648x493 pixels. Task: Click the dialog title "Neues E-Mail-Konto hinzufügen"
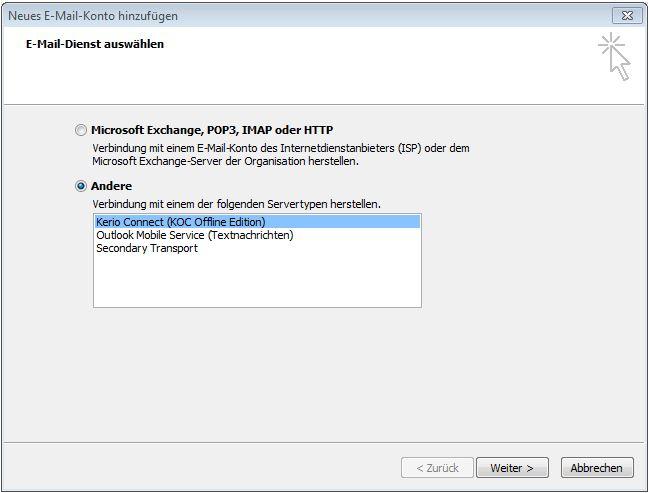click(x=95, y=15)
